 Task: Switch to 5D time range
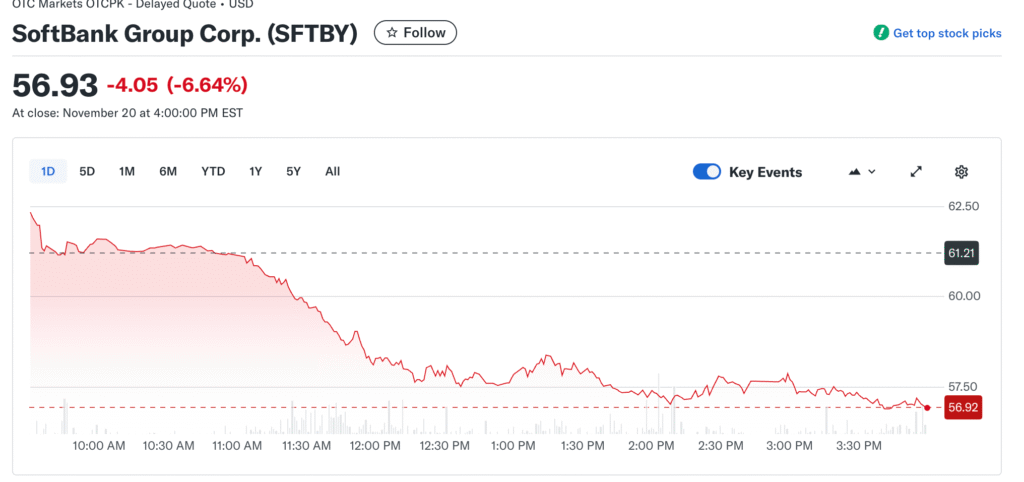tap(87, 171)
